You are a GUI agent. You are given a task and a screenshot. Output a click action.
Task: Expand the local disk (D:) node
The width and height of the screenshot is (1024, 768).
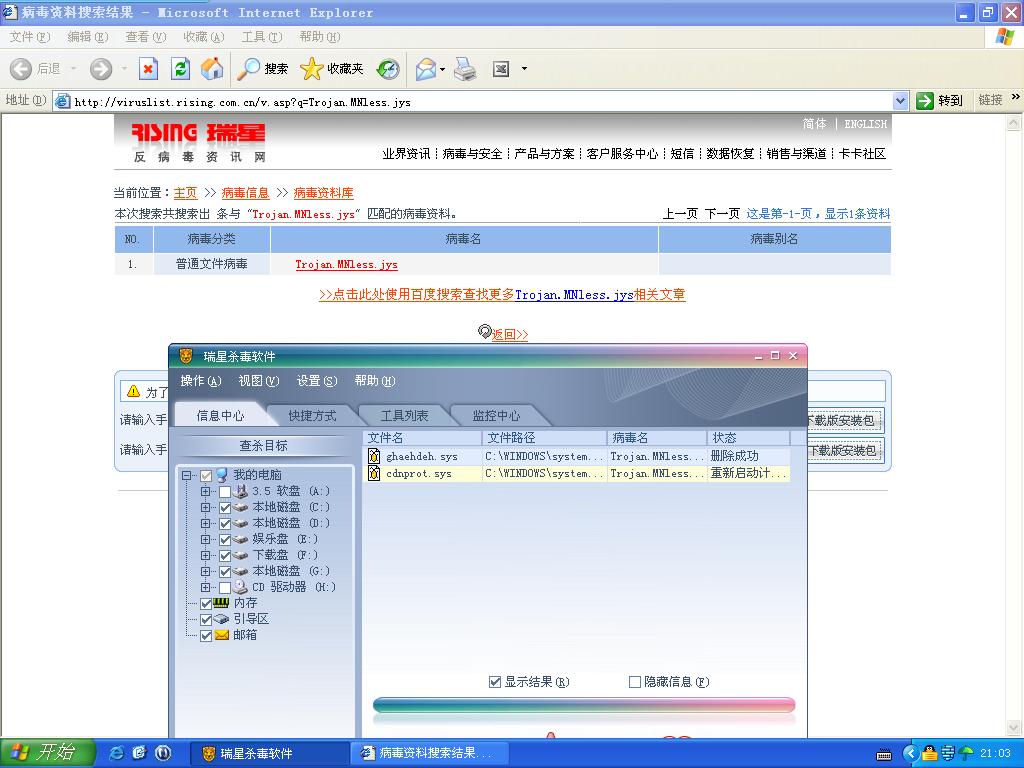coord(205,523)
